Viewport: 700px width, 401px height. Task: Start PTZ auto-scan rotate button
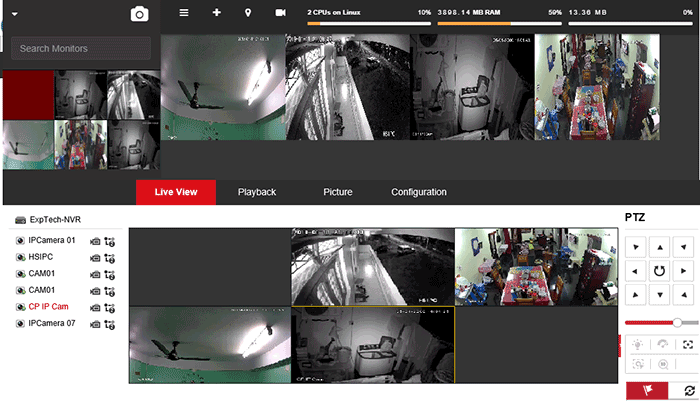tap(660, 271)
